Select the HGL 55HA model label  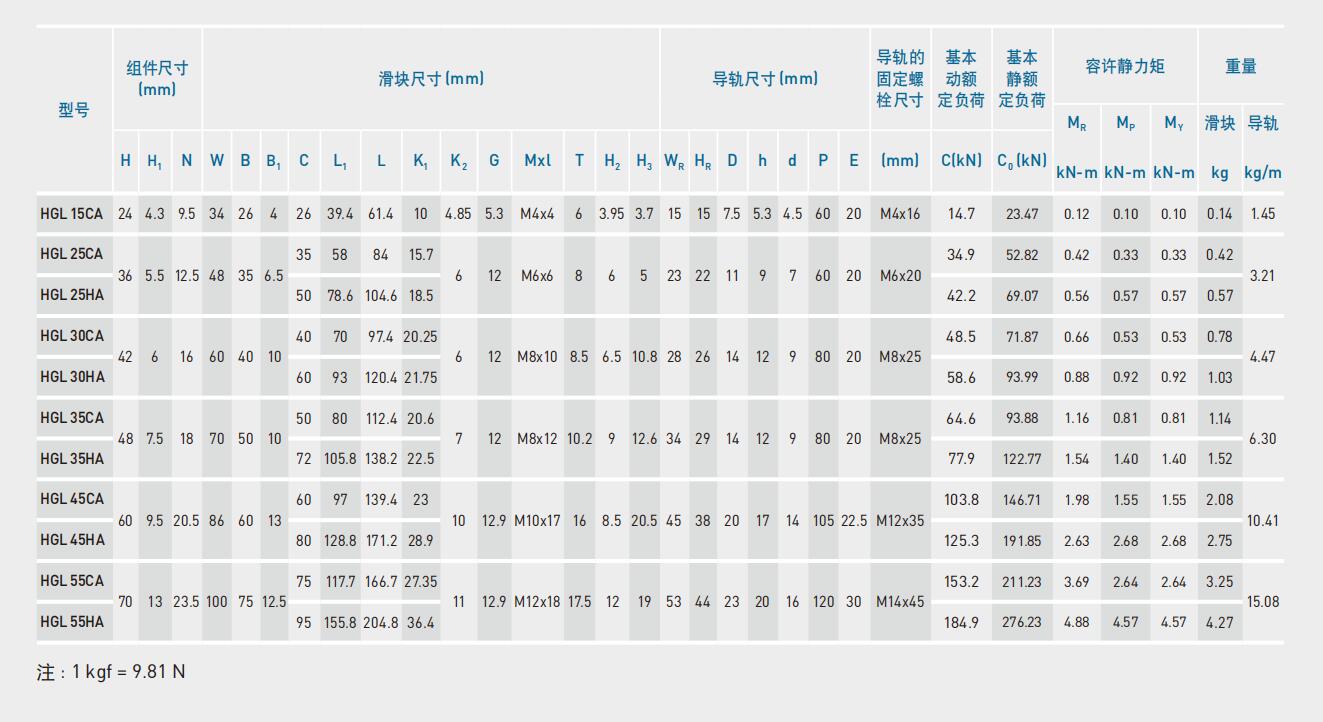[72, 622]
